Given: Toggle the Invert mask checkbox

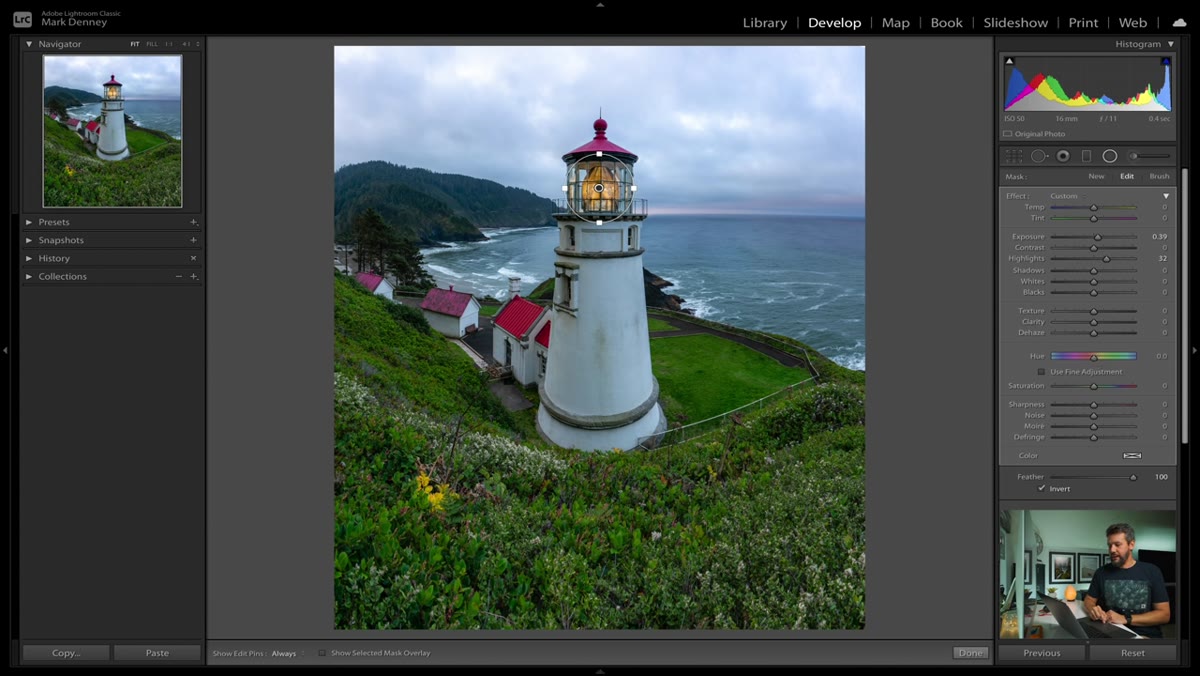Looking at the screenshot, I should [x=1041, y=489].
